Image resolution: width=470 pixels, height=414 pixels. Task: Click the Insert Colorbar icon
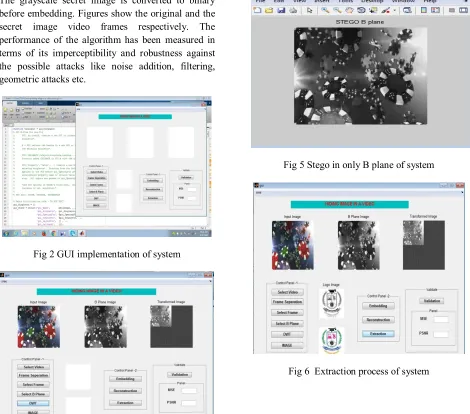[x=424, y=10]
